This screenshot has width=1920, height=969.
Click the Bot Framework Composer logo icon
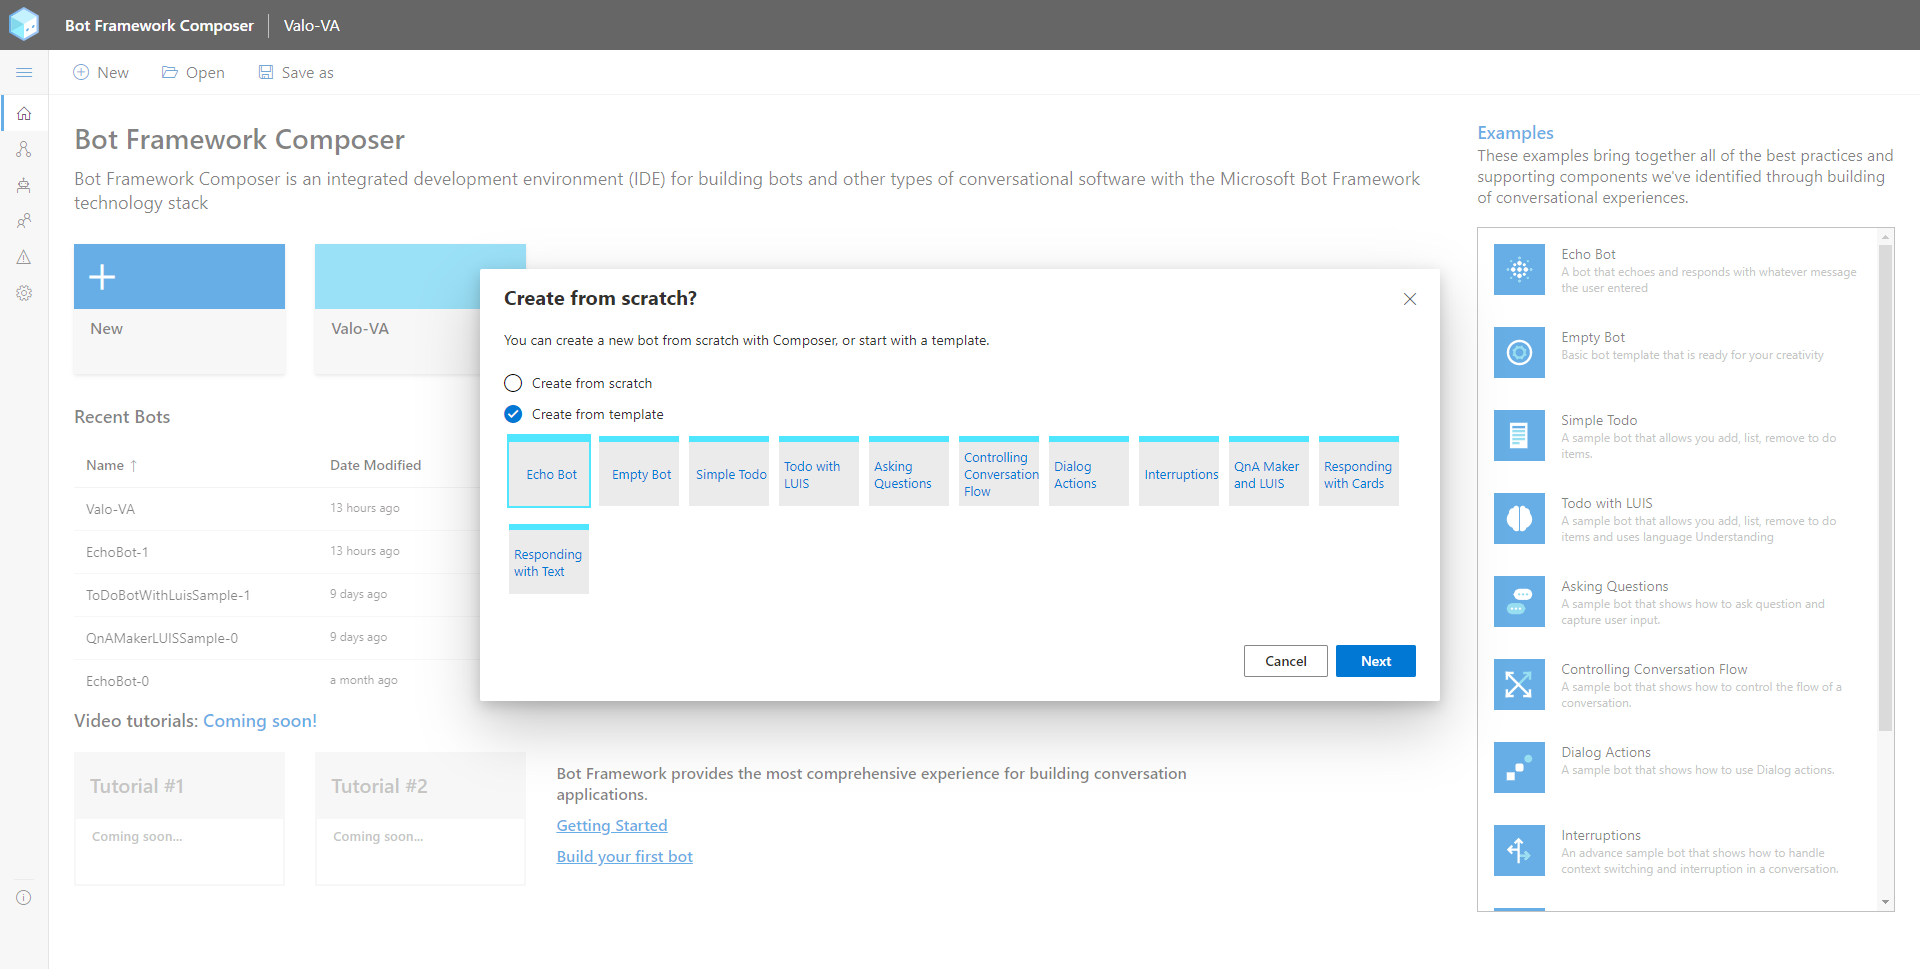tap(24, 24)
